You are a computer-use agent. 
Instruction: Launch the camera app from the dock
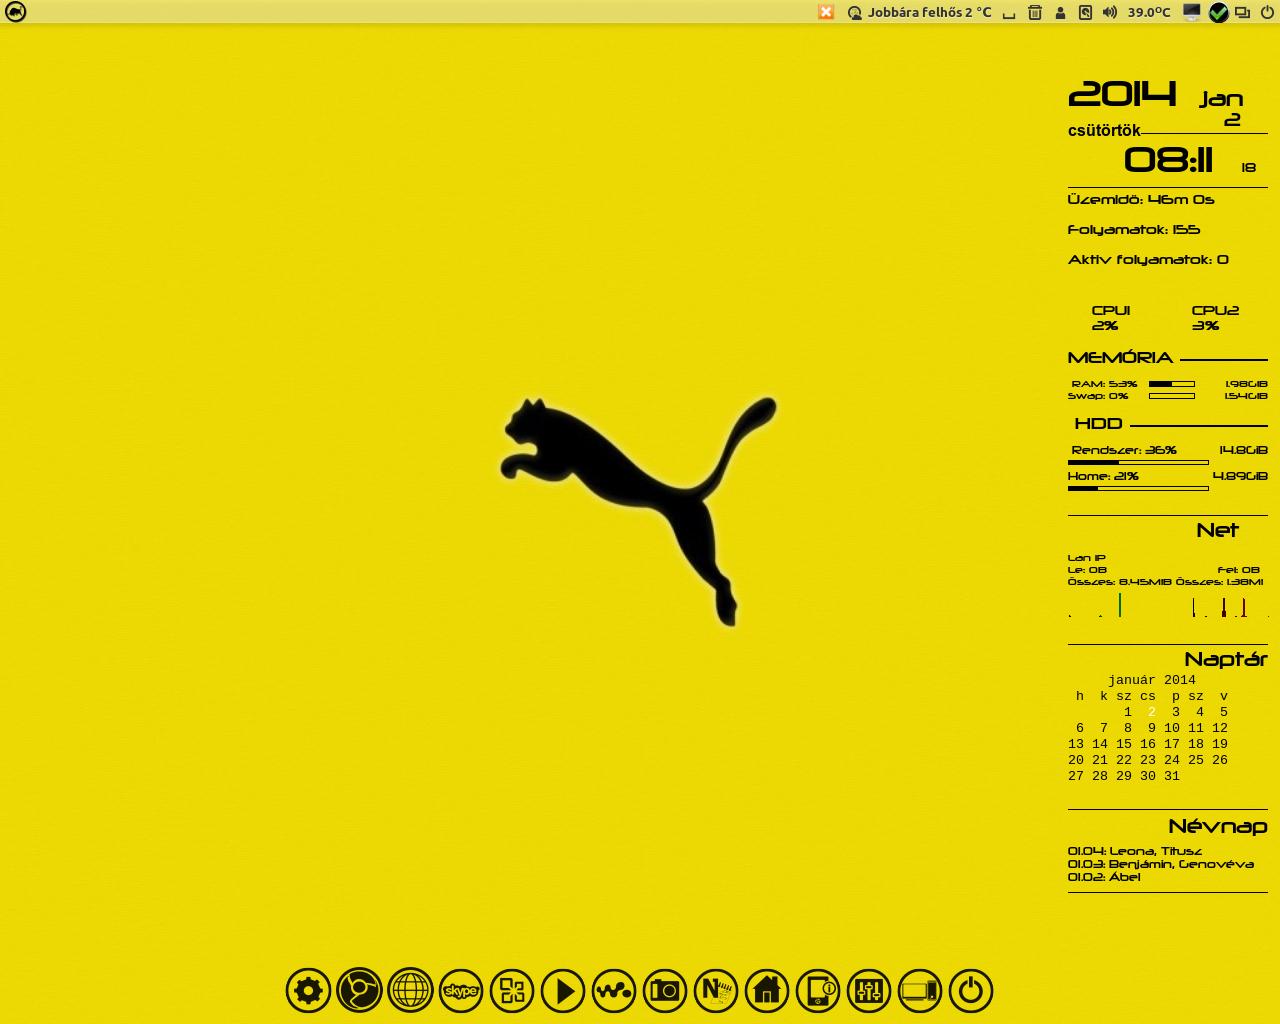[665, 991]
